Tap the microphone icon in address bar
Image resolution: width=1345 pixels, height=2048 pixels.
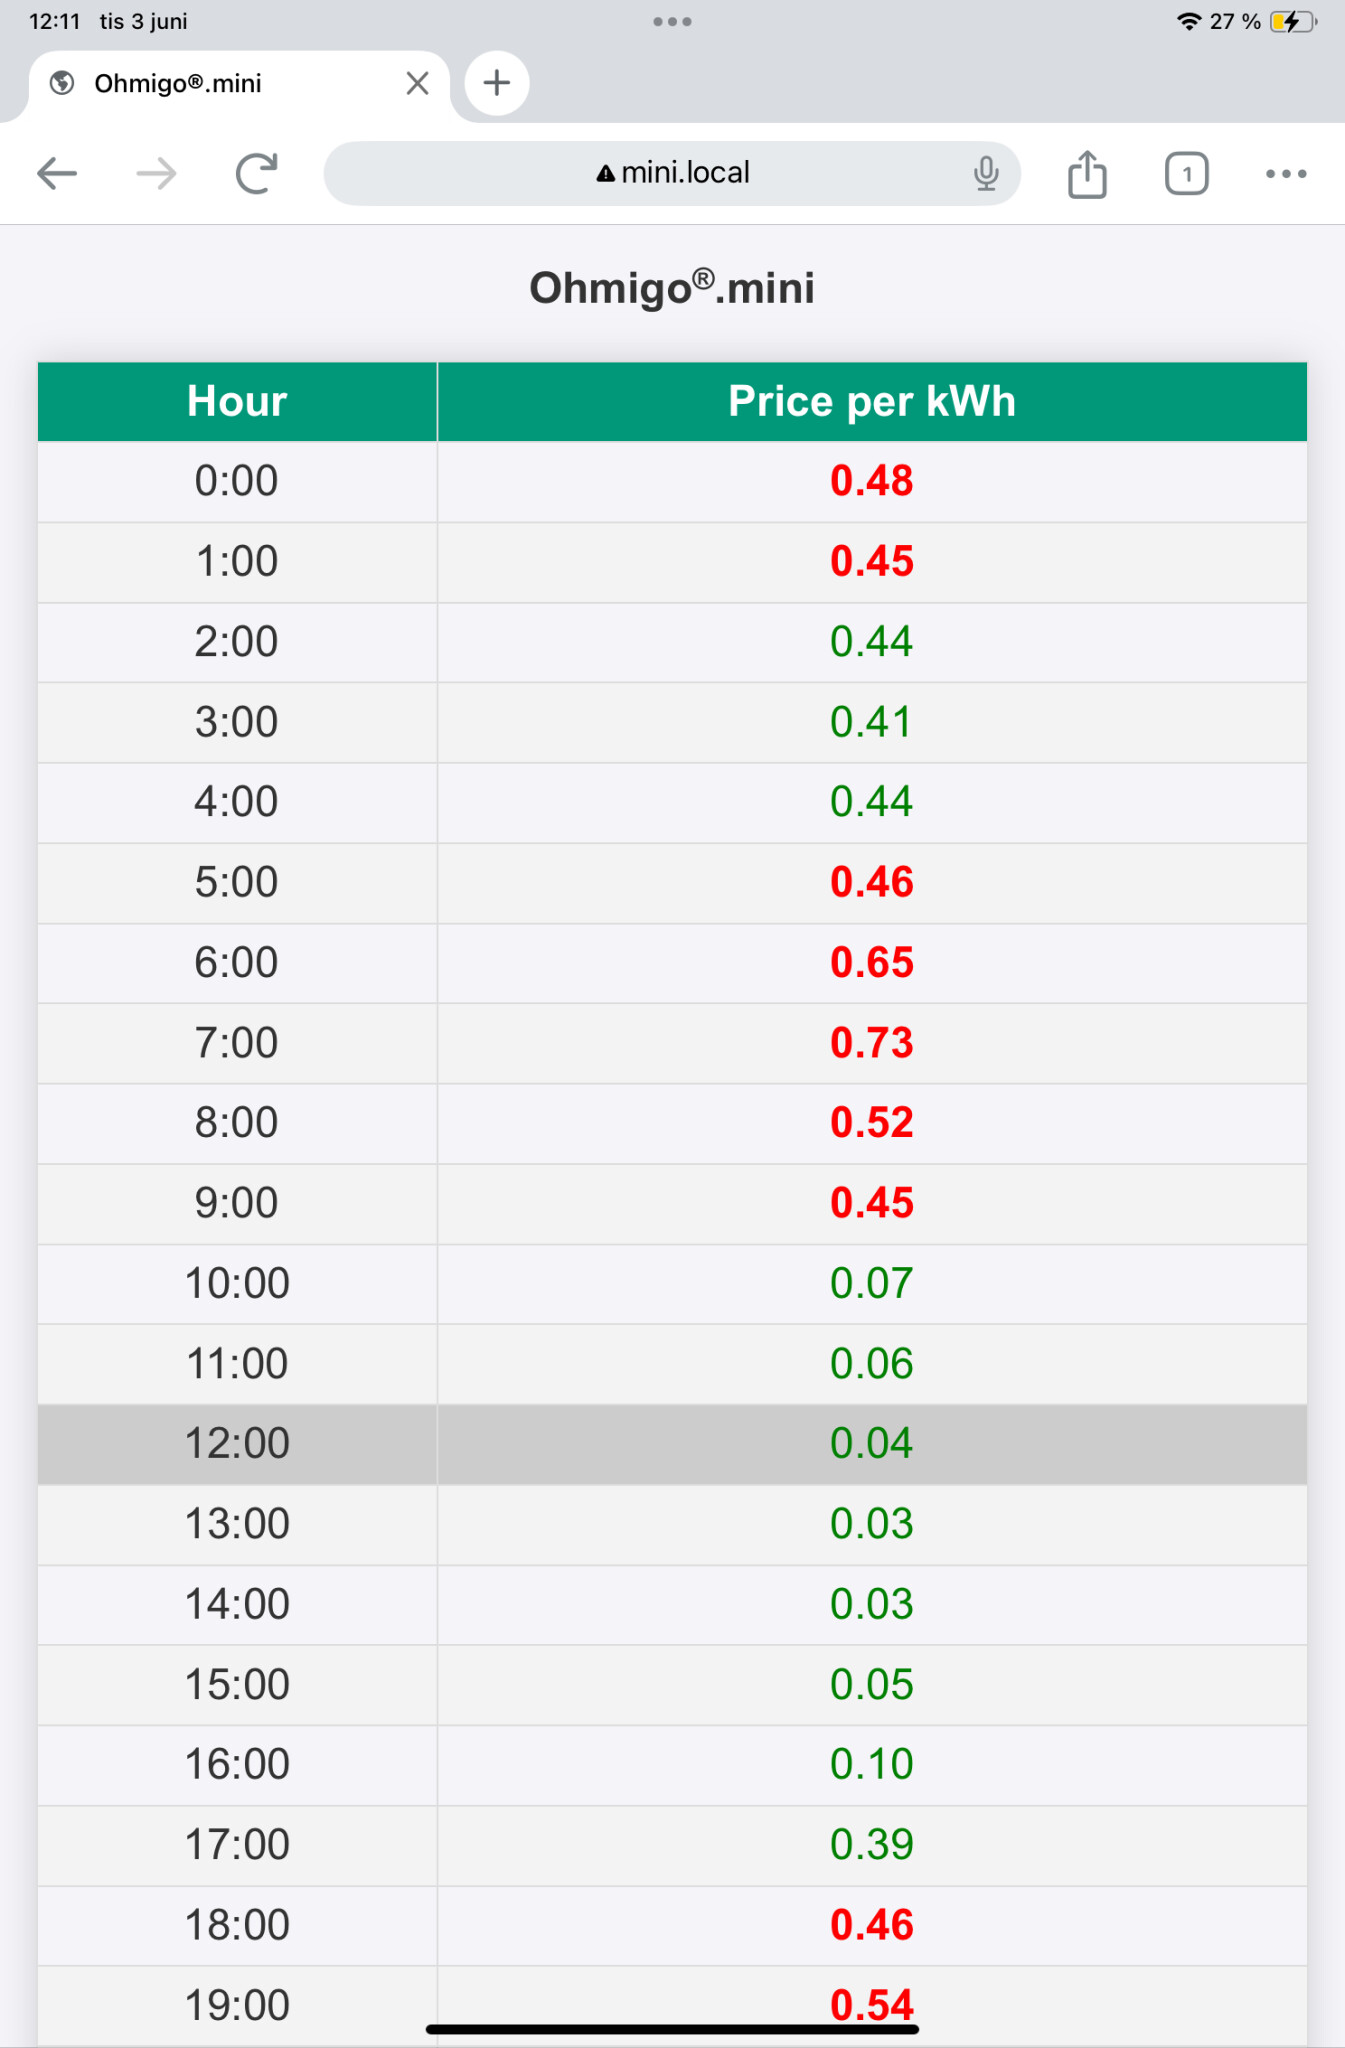(x=985, y=173)
